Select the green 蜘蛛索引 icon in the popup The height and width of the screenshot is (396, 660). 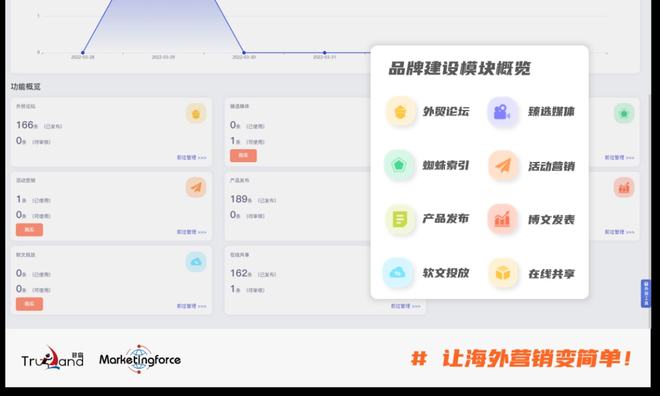point(399,165)
